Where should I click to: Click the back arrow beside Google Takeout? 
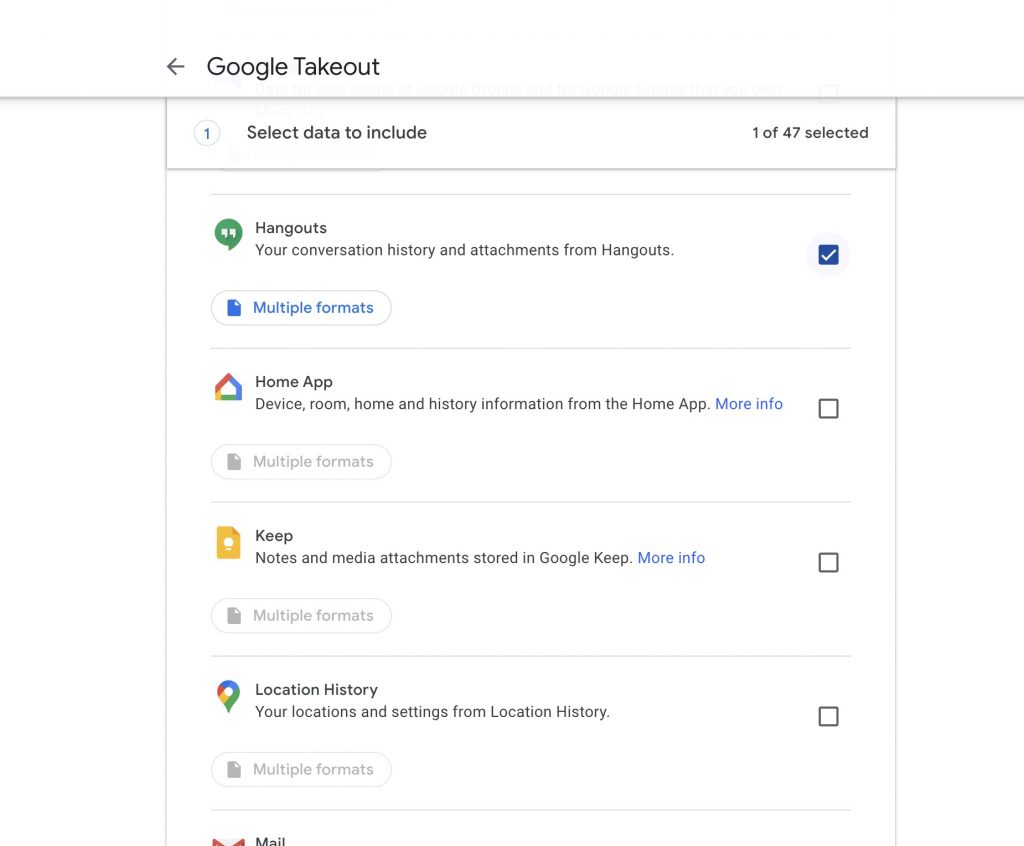click(x=176, y=67)
